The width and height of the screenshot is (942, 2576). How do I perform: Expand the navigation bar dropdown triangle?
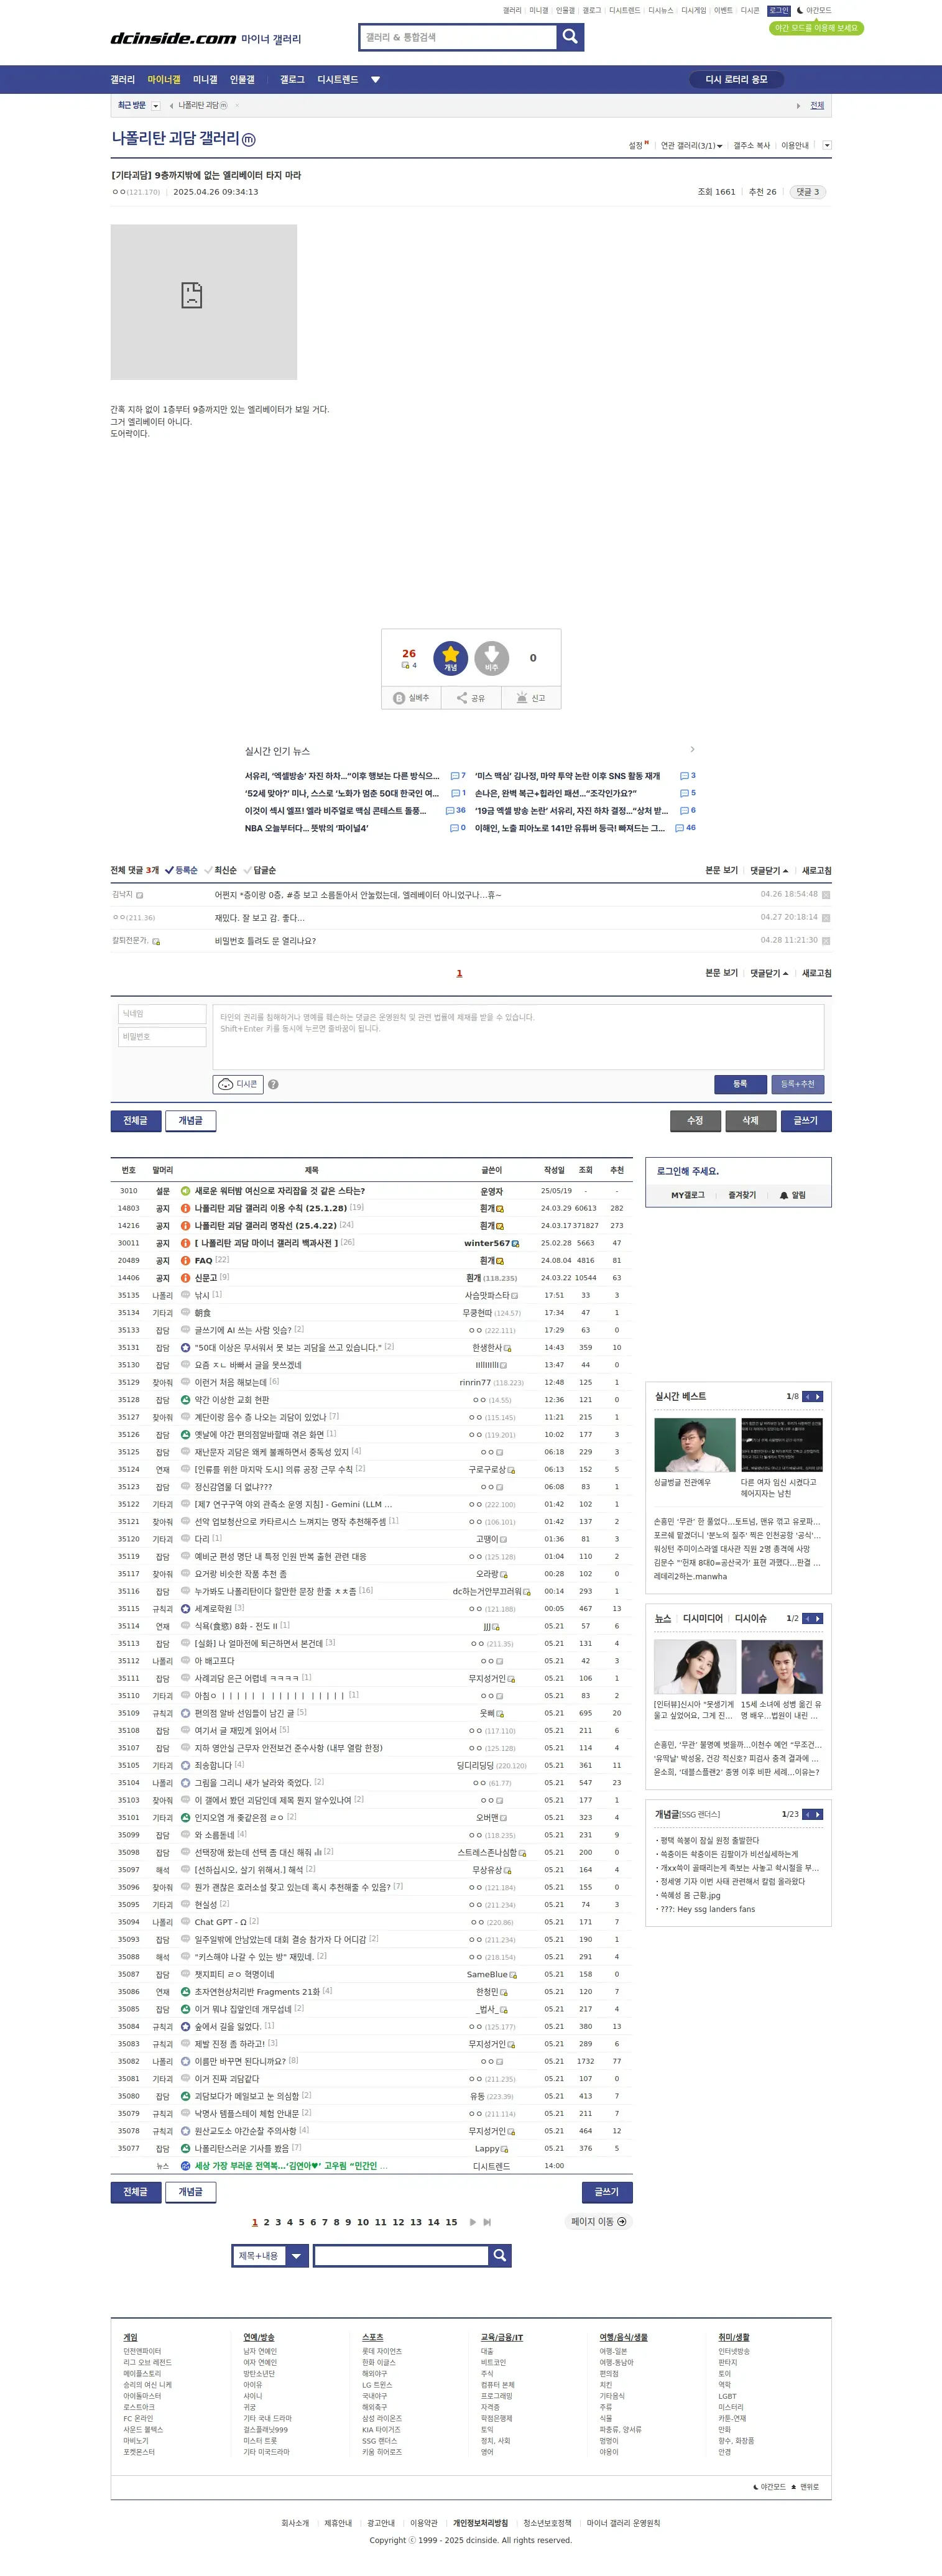coord(376,80)
